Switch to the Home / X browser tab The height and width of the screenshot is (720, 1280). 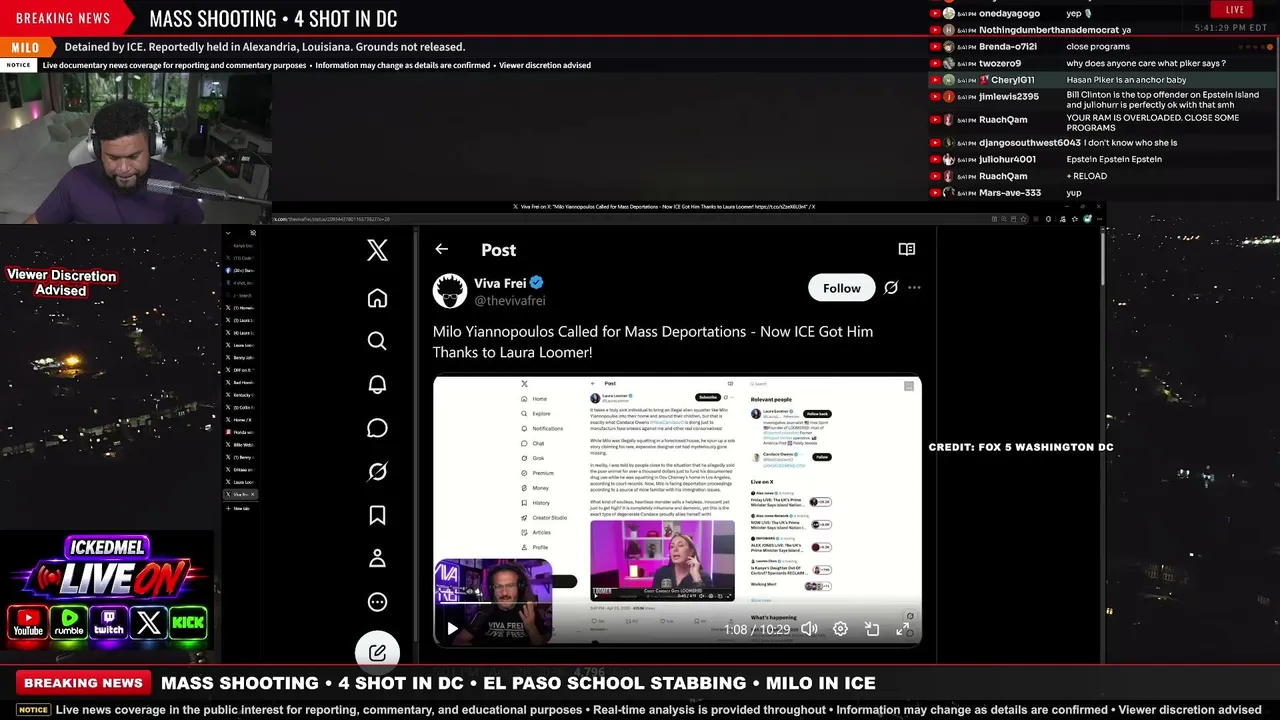coord(241,419)
